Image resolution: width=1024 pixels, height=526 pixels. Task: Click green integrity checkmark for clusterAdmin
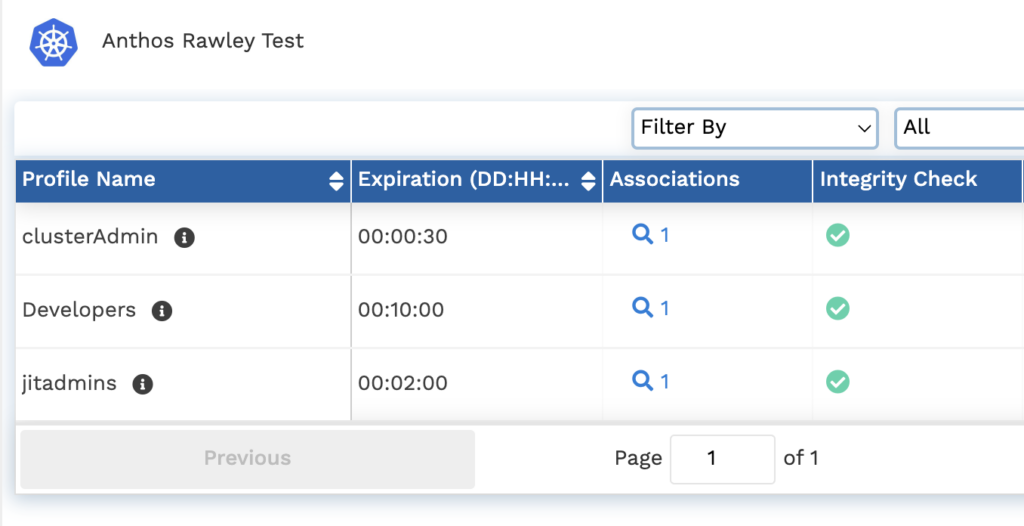coord(837,235)
